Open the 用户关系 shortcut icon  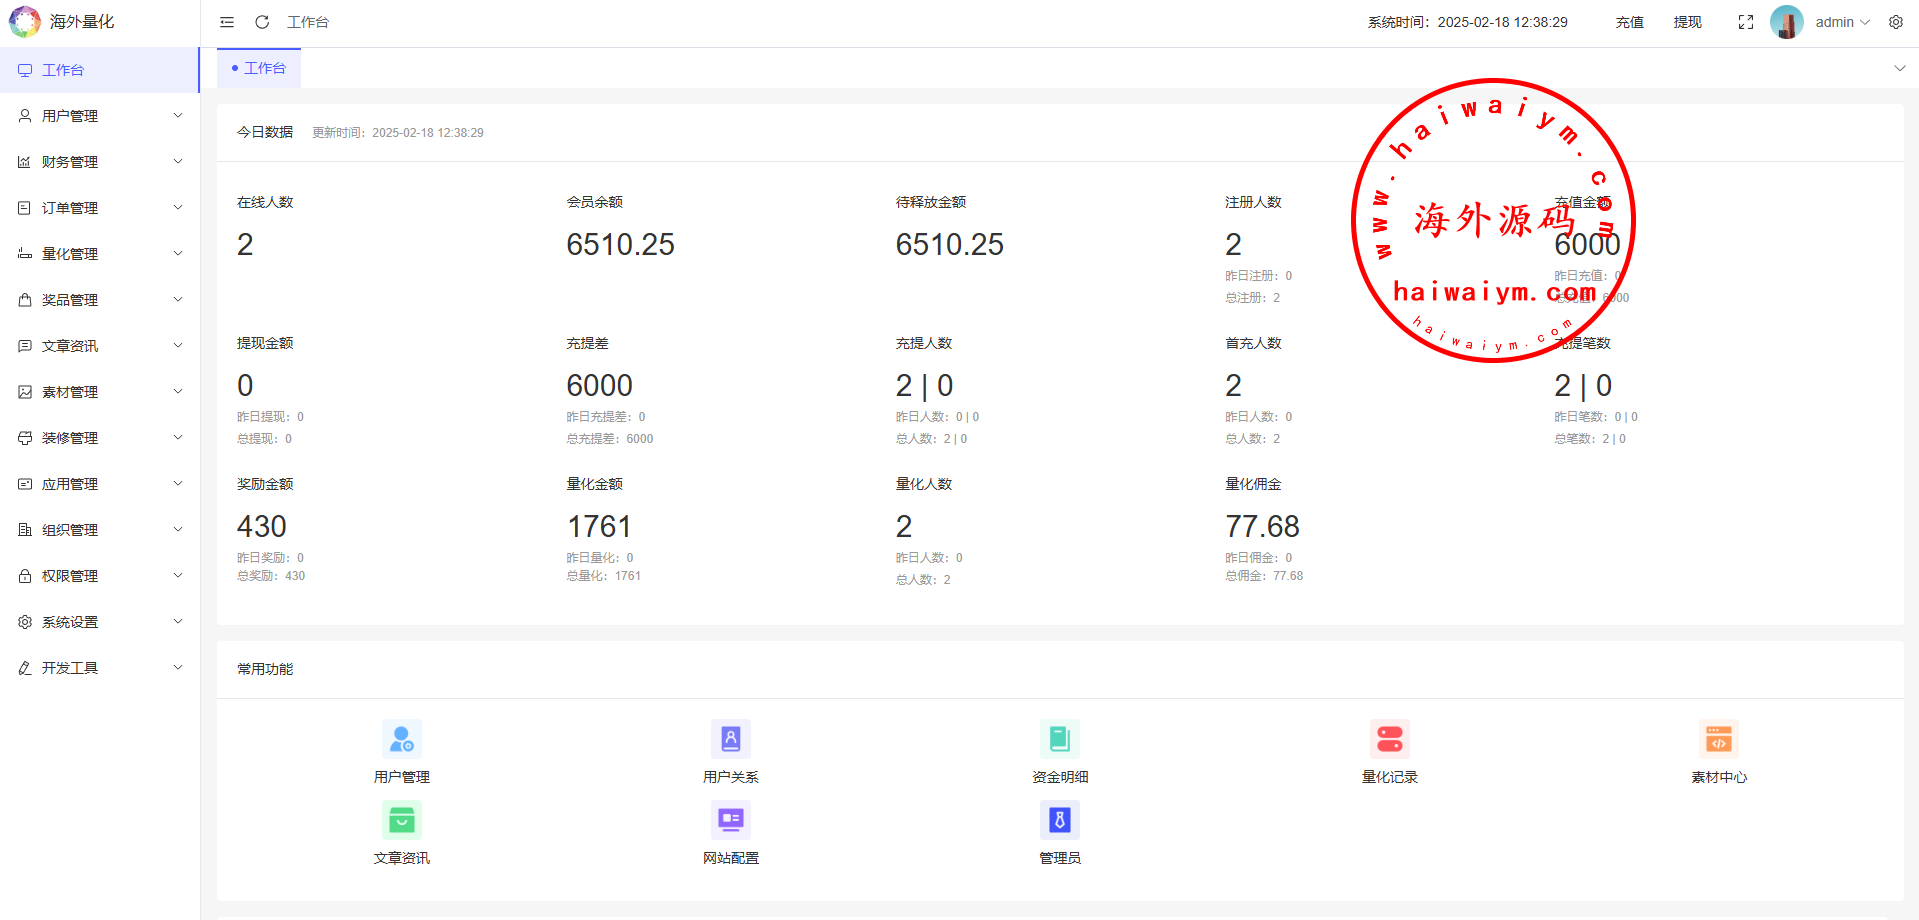click(731, 740)
